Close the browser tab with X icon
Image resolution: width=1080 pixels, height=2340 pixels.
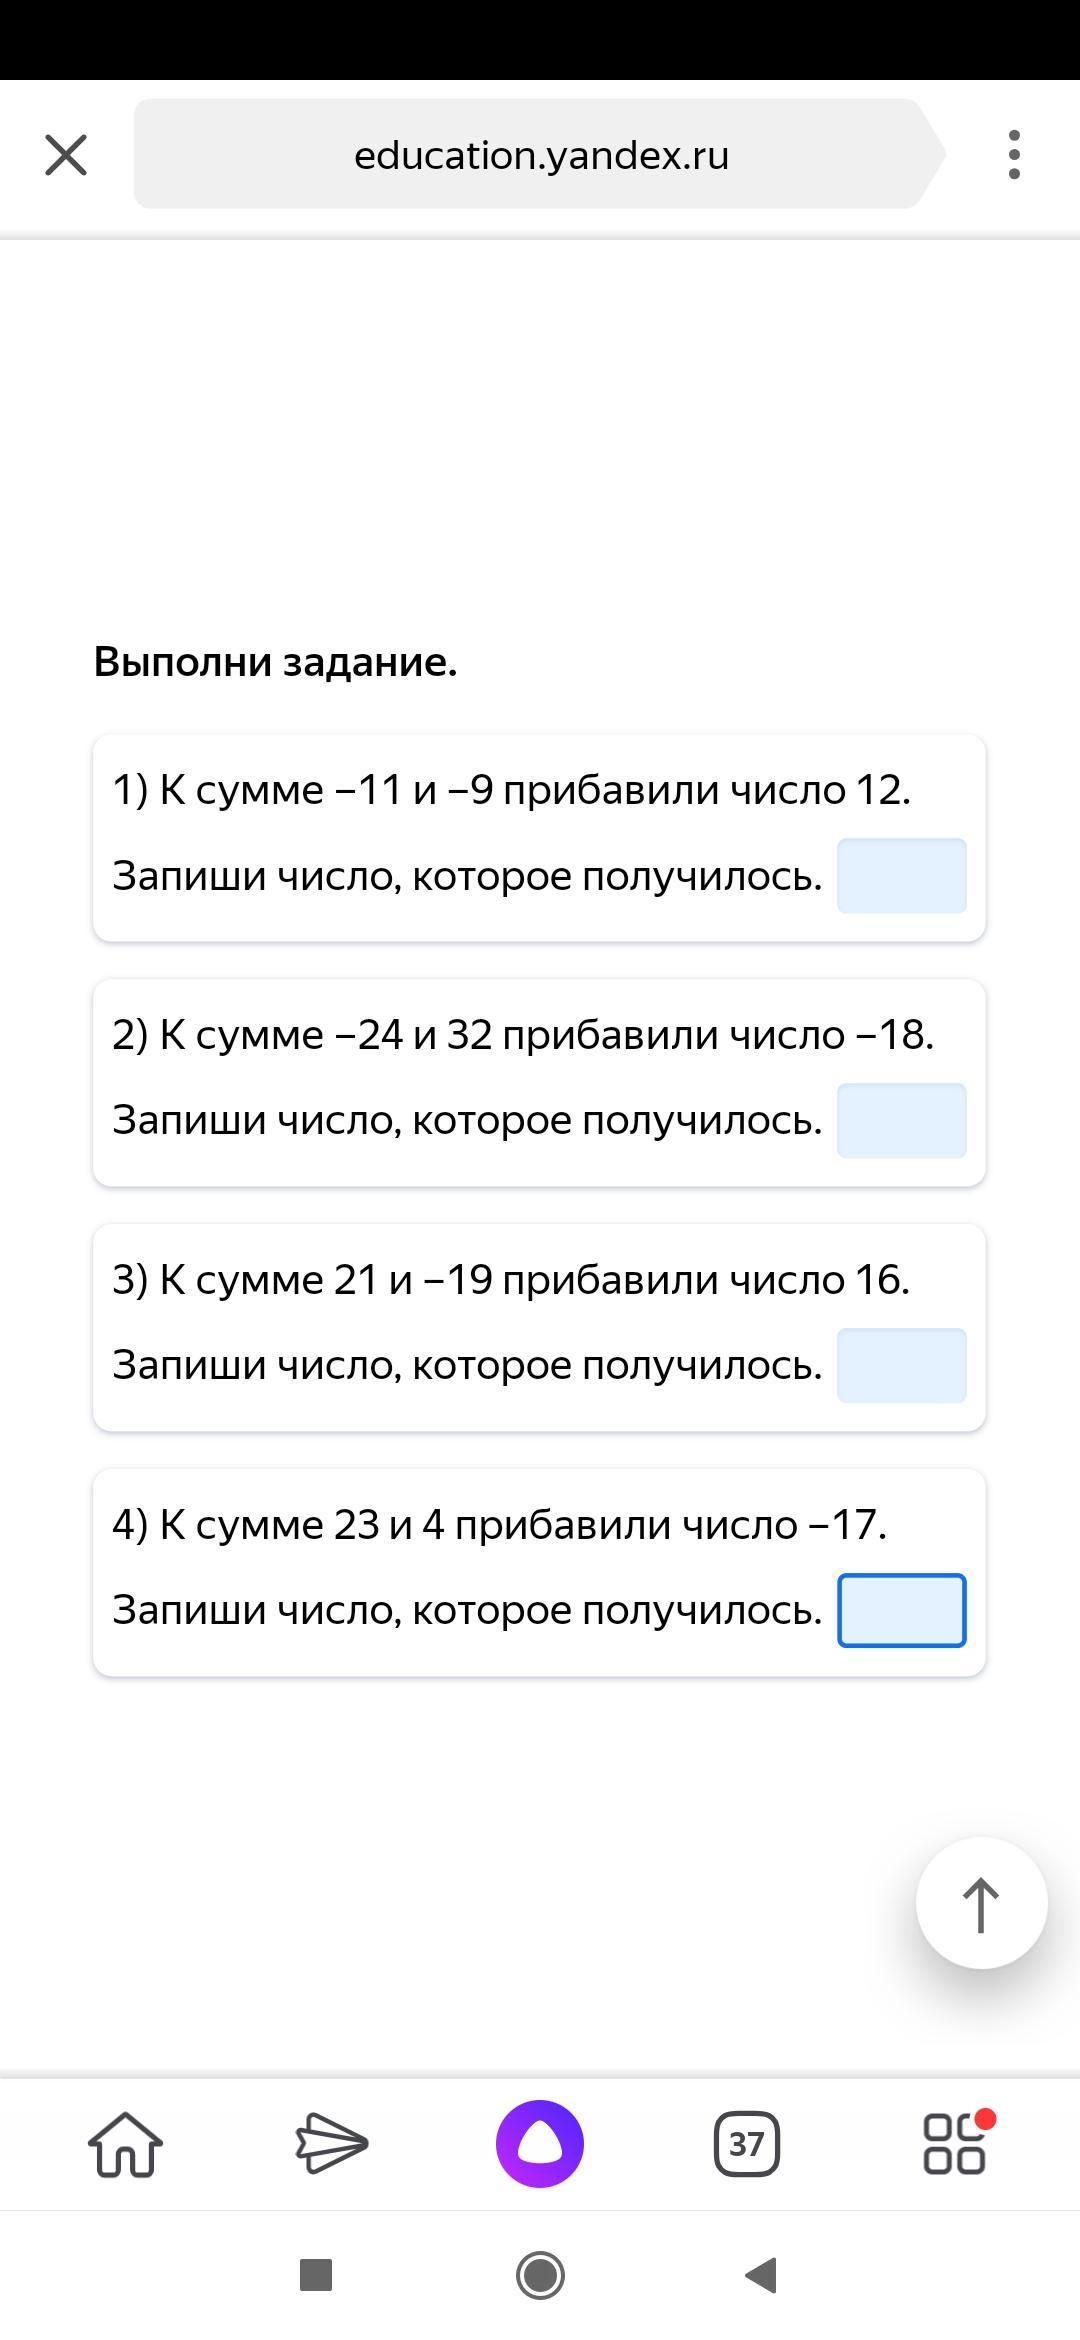click(66, 155)
